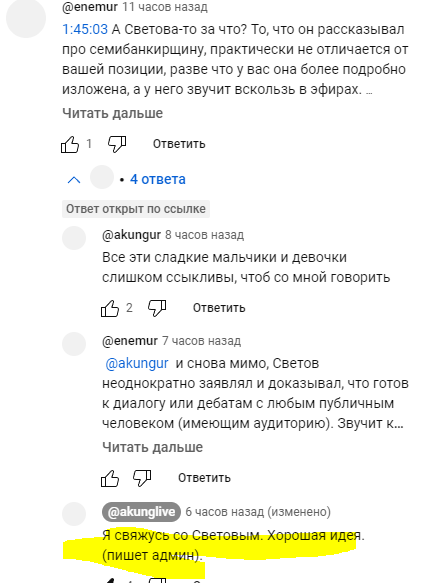Open @akungur username from 8 часов назад
Viewport: 443px width, 583px height.
[x=131, y=235]
